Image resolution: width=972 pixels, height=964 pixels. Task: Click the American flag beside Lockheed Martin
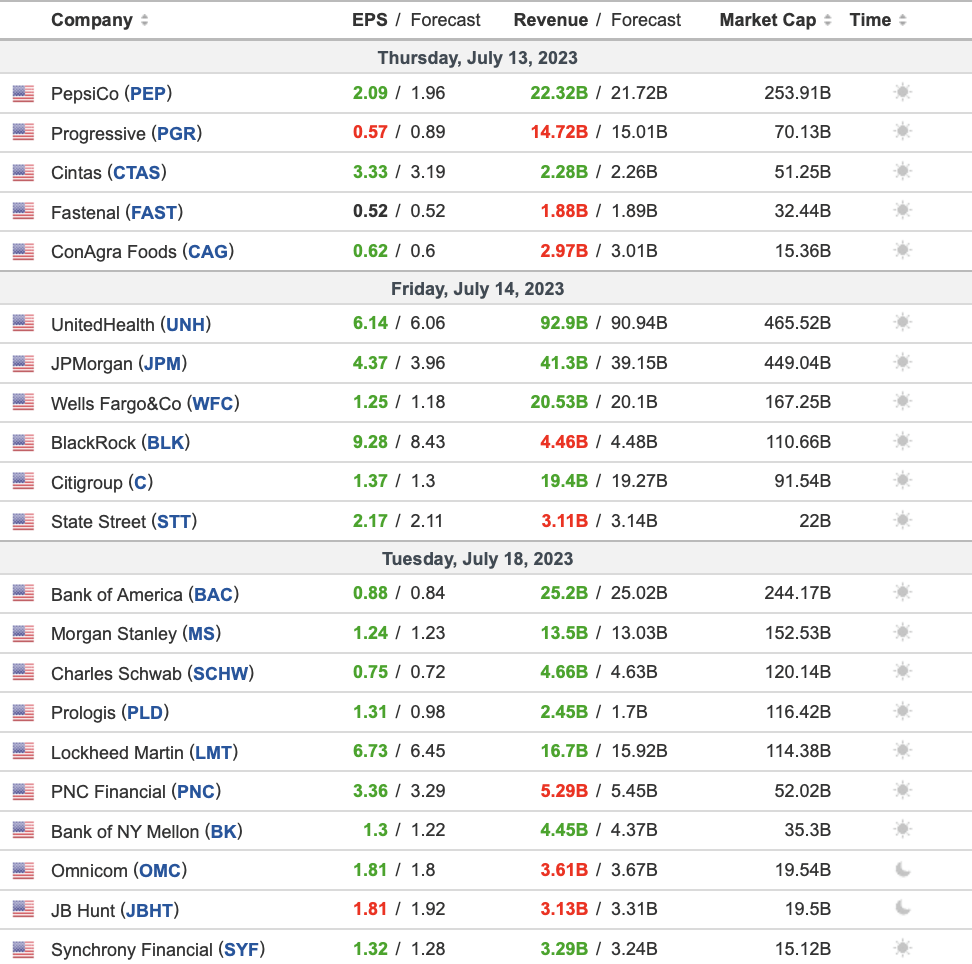pyautogui.click(x=22, y=751)
